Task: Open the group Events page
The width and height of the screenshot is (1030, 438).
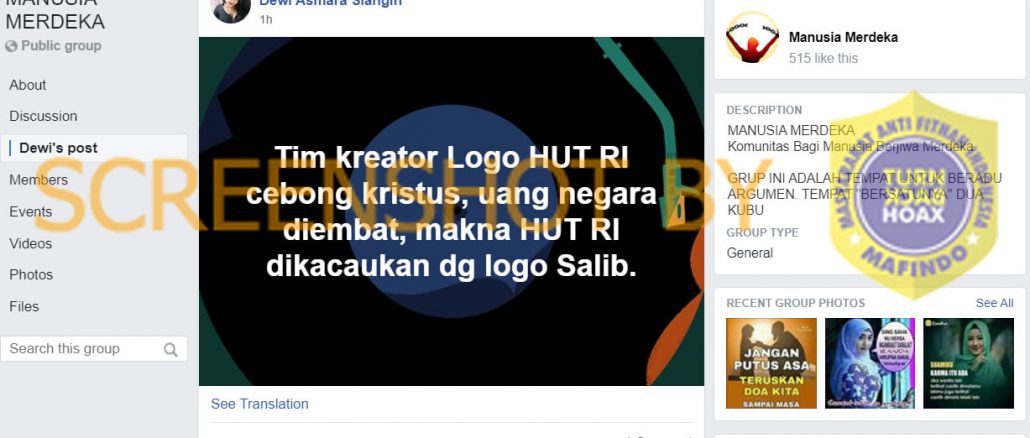Action: [x=30, y=211]
